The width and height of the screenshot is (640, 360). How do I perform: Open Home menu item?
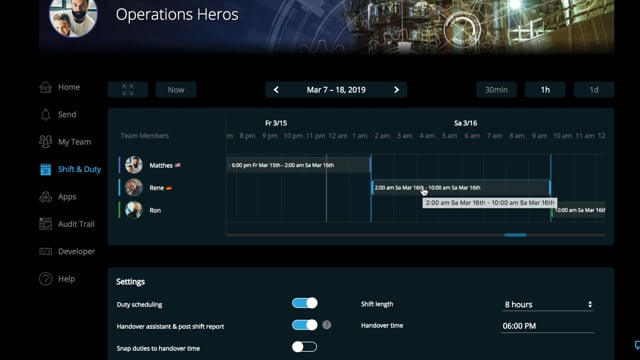(69, 87)
